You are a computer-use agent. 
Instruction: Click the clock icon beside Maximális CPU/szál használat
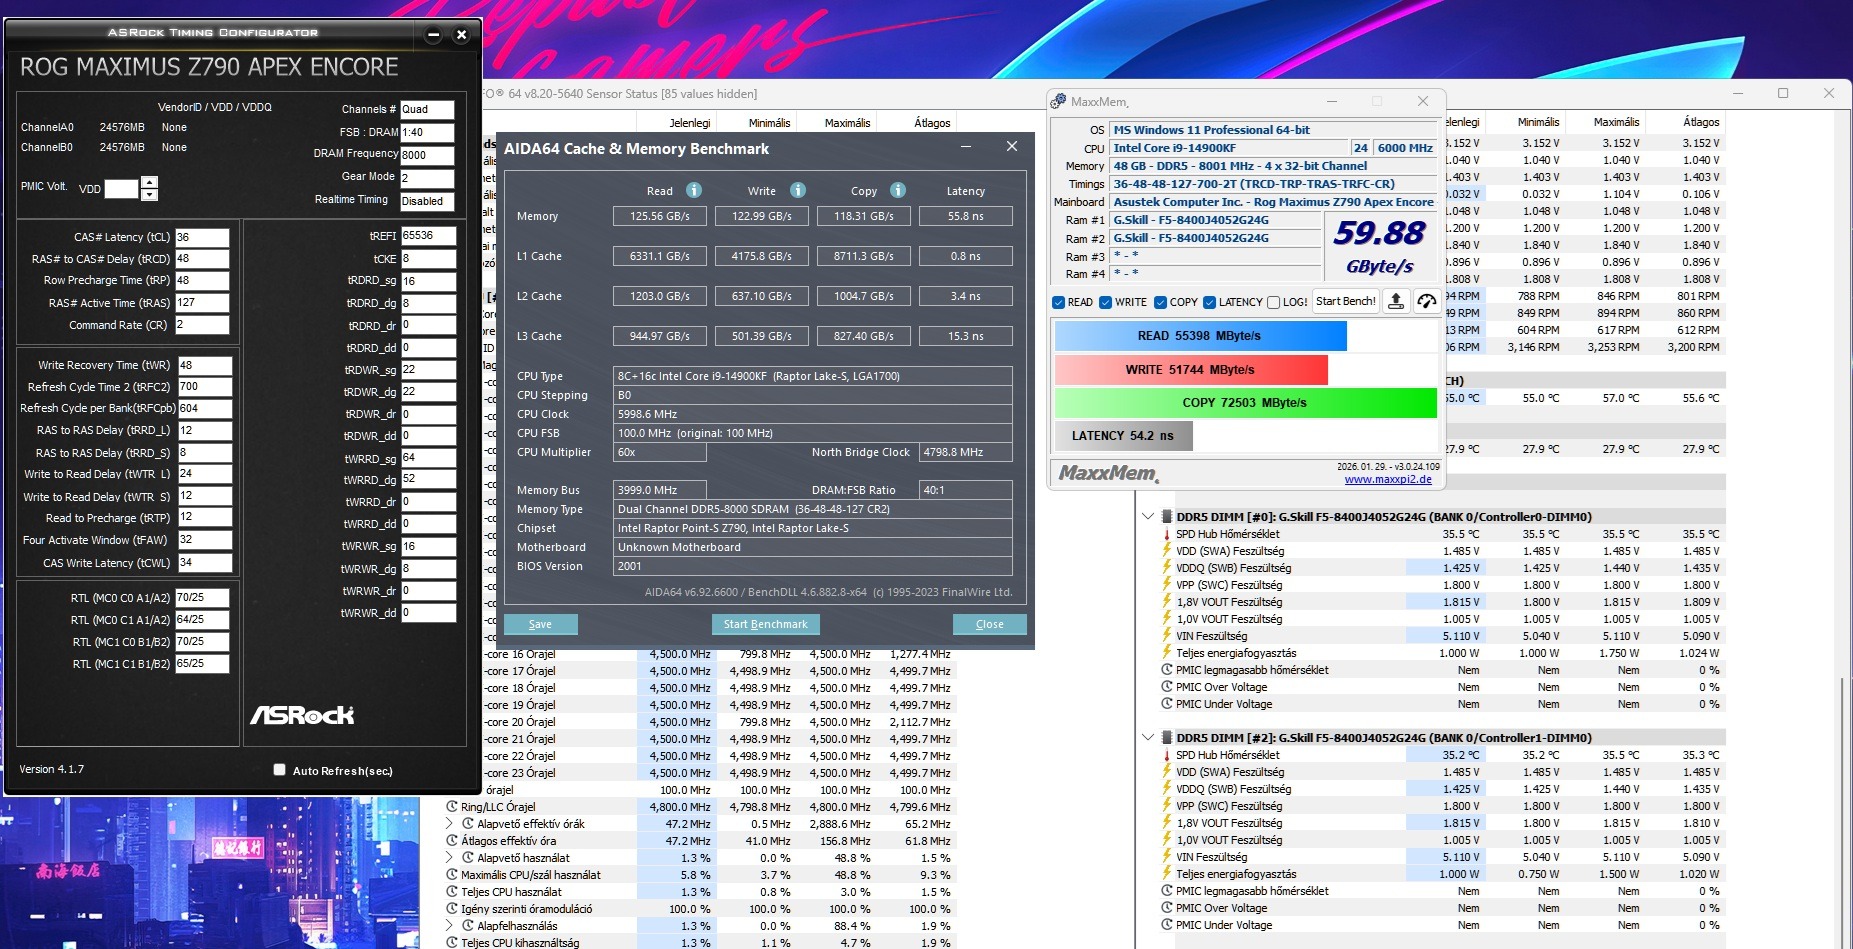452,875
